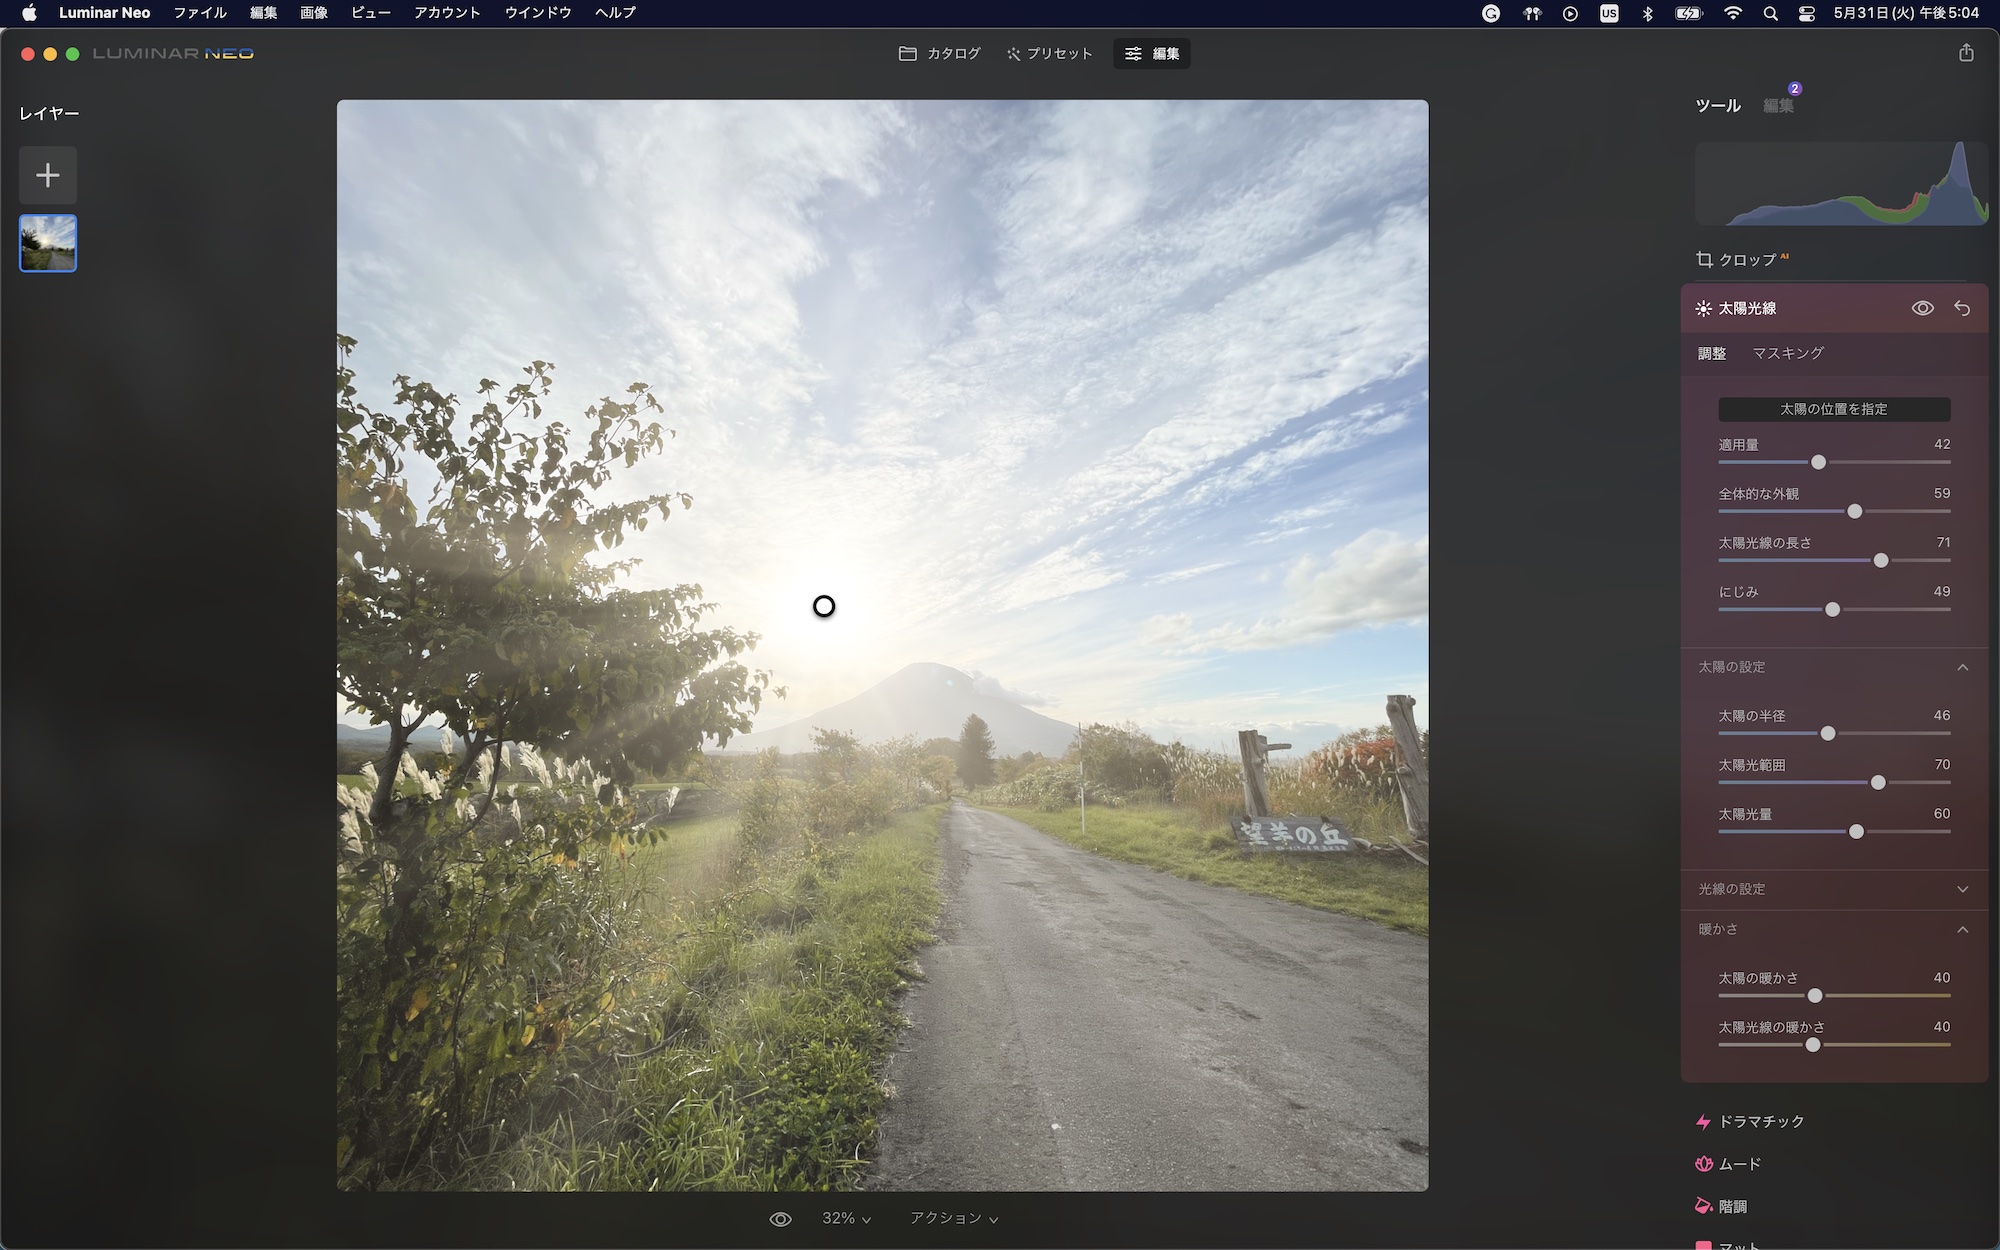The width and height of the screenshot is (2000, 1250).
Task: Reset the Sunrays tool with undo arrow
Action: click(x=1962, y=309)
